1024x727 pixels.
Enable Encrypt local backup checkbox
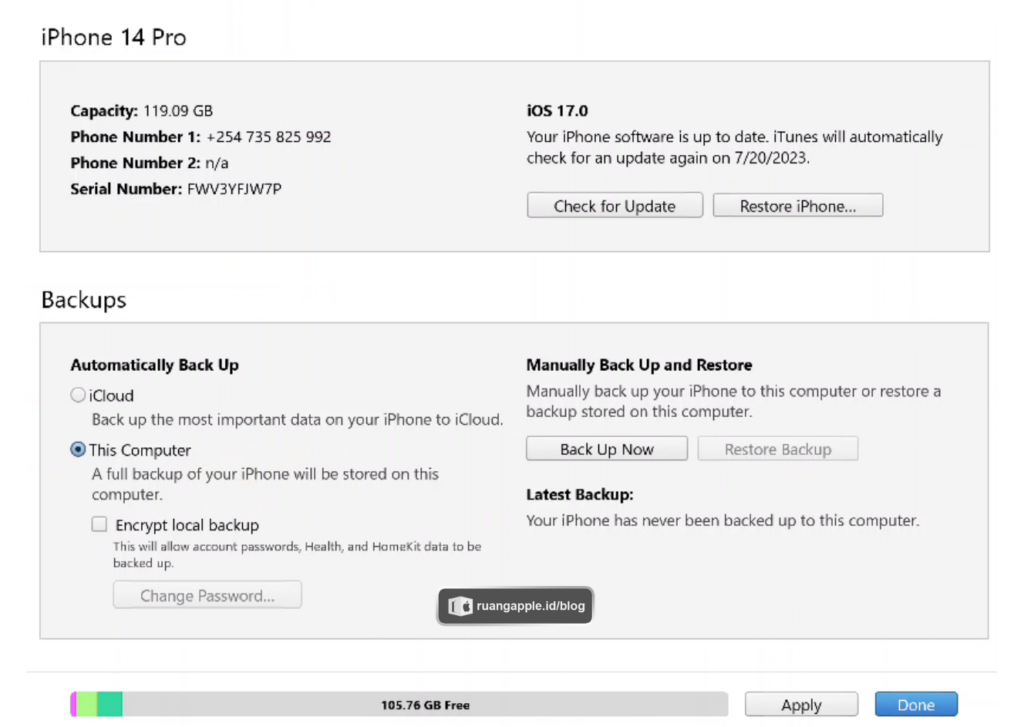[x=99, y=524]
